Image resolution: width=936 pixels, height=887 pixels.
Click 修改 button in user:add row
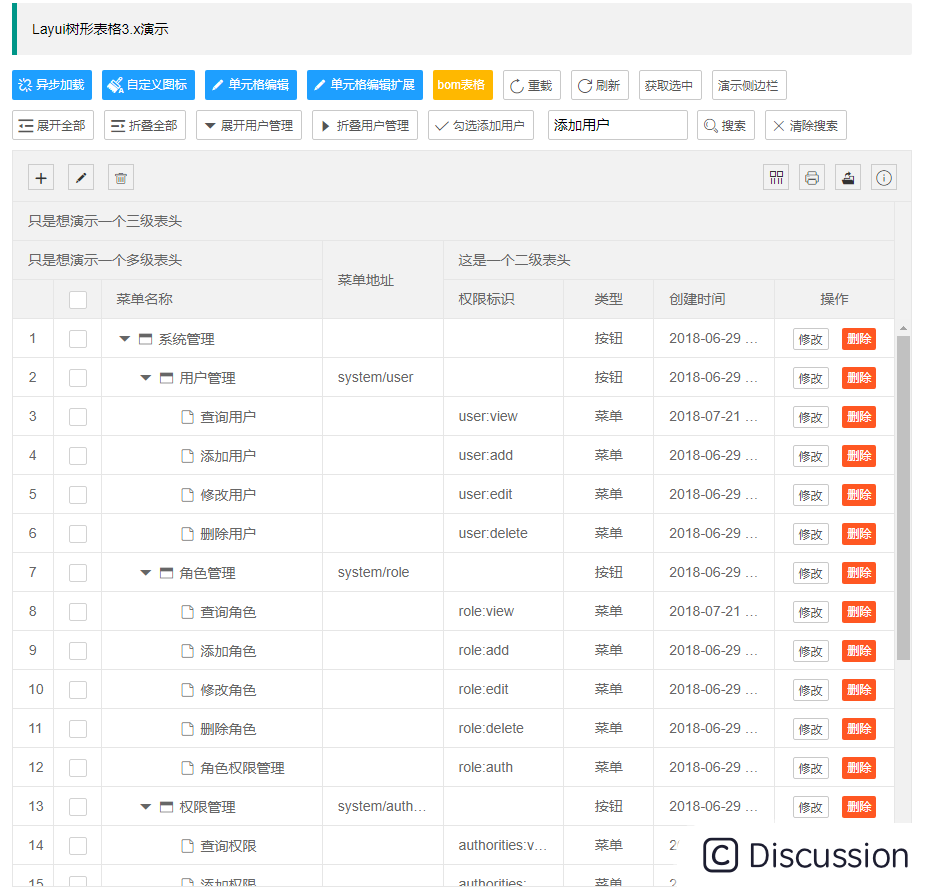811,456
